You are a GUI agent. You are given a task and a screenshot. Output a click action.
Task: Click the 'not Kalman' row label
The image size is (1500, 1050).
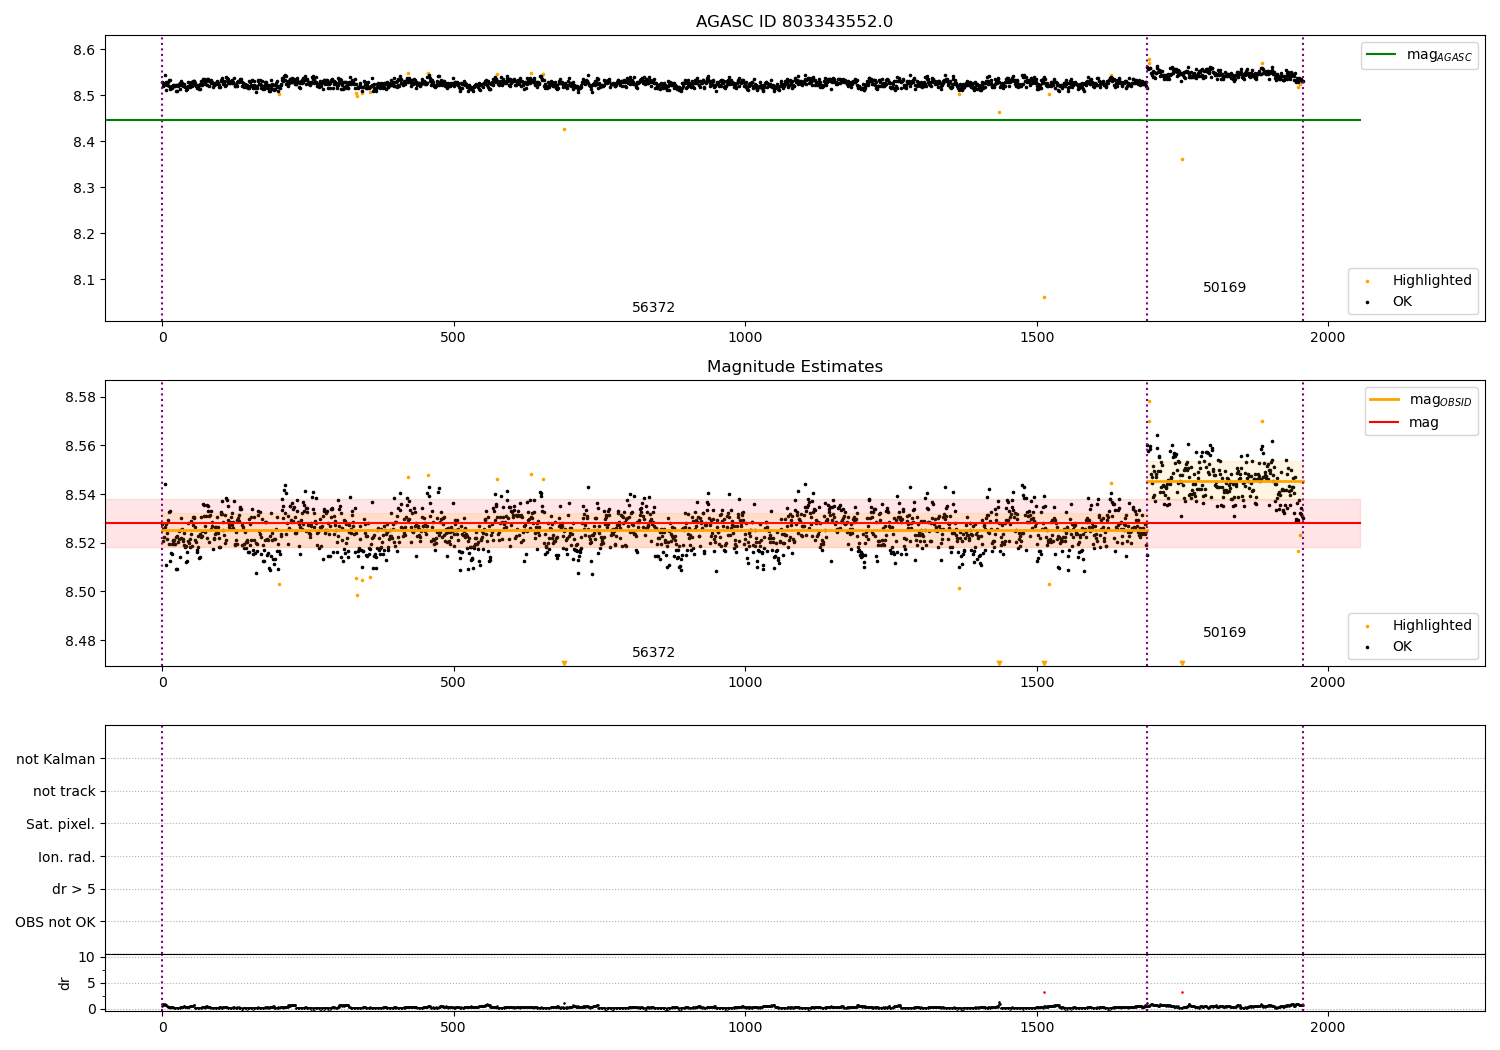coord(56,759)
